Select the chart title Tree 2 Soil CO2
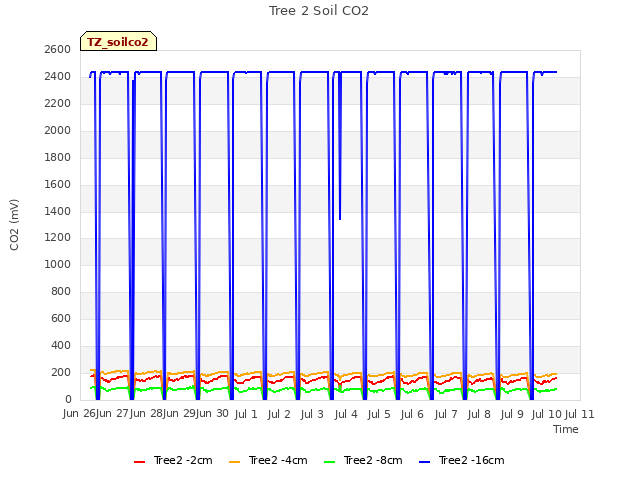The width and height of the screenshot is (640, 480). (319, 11)
